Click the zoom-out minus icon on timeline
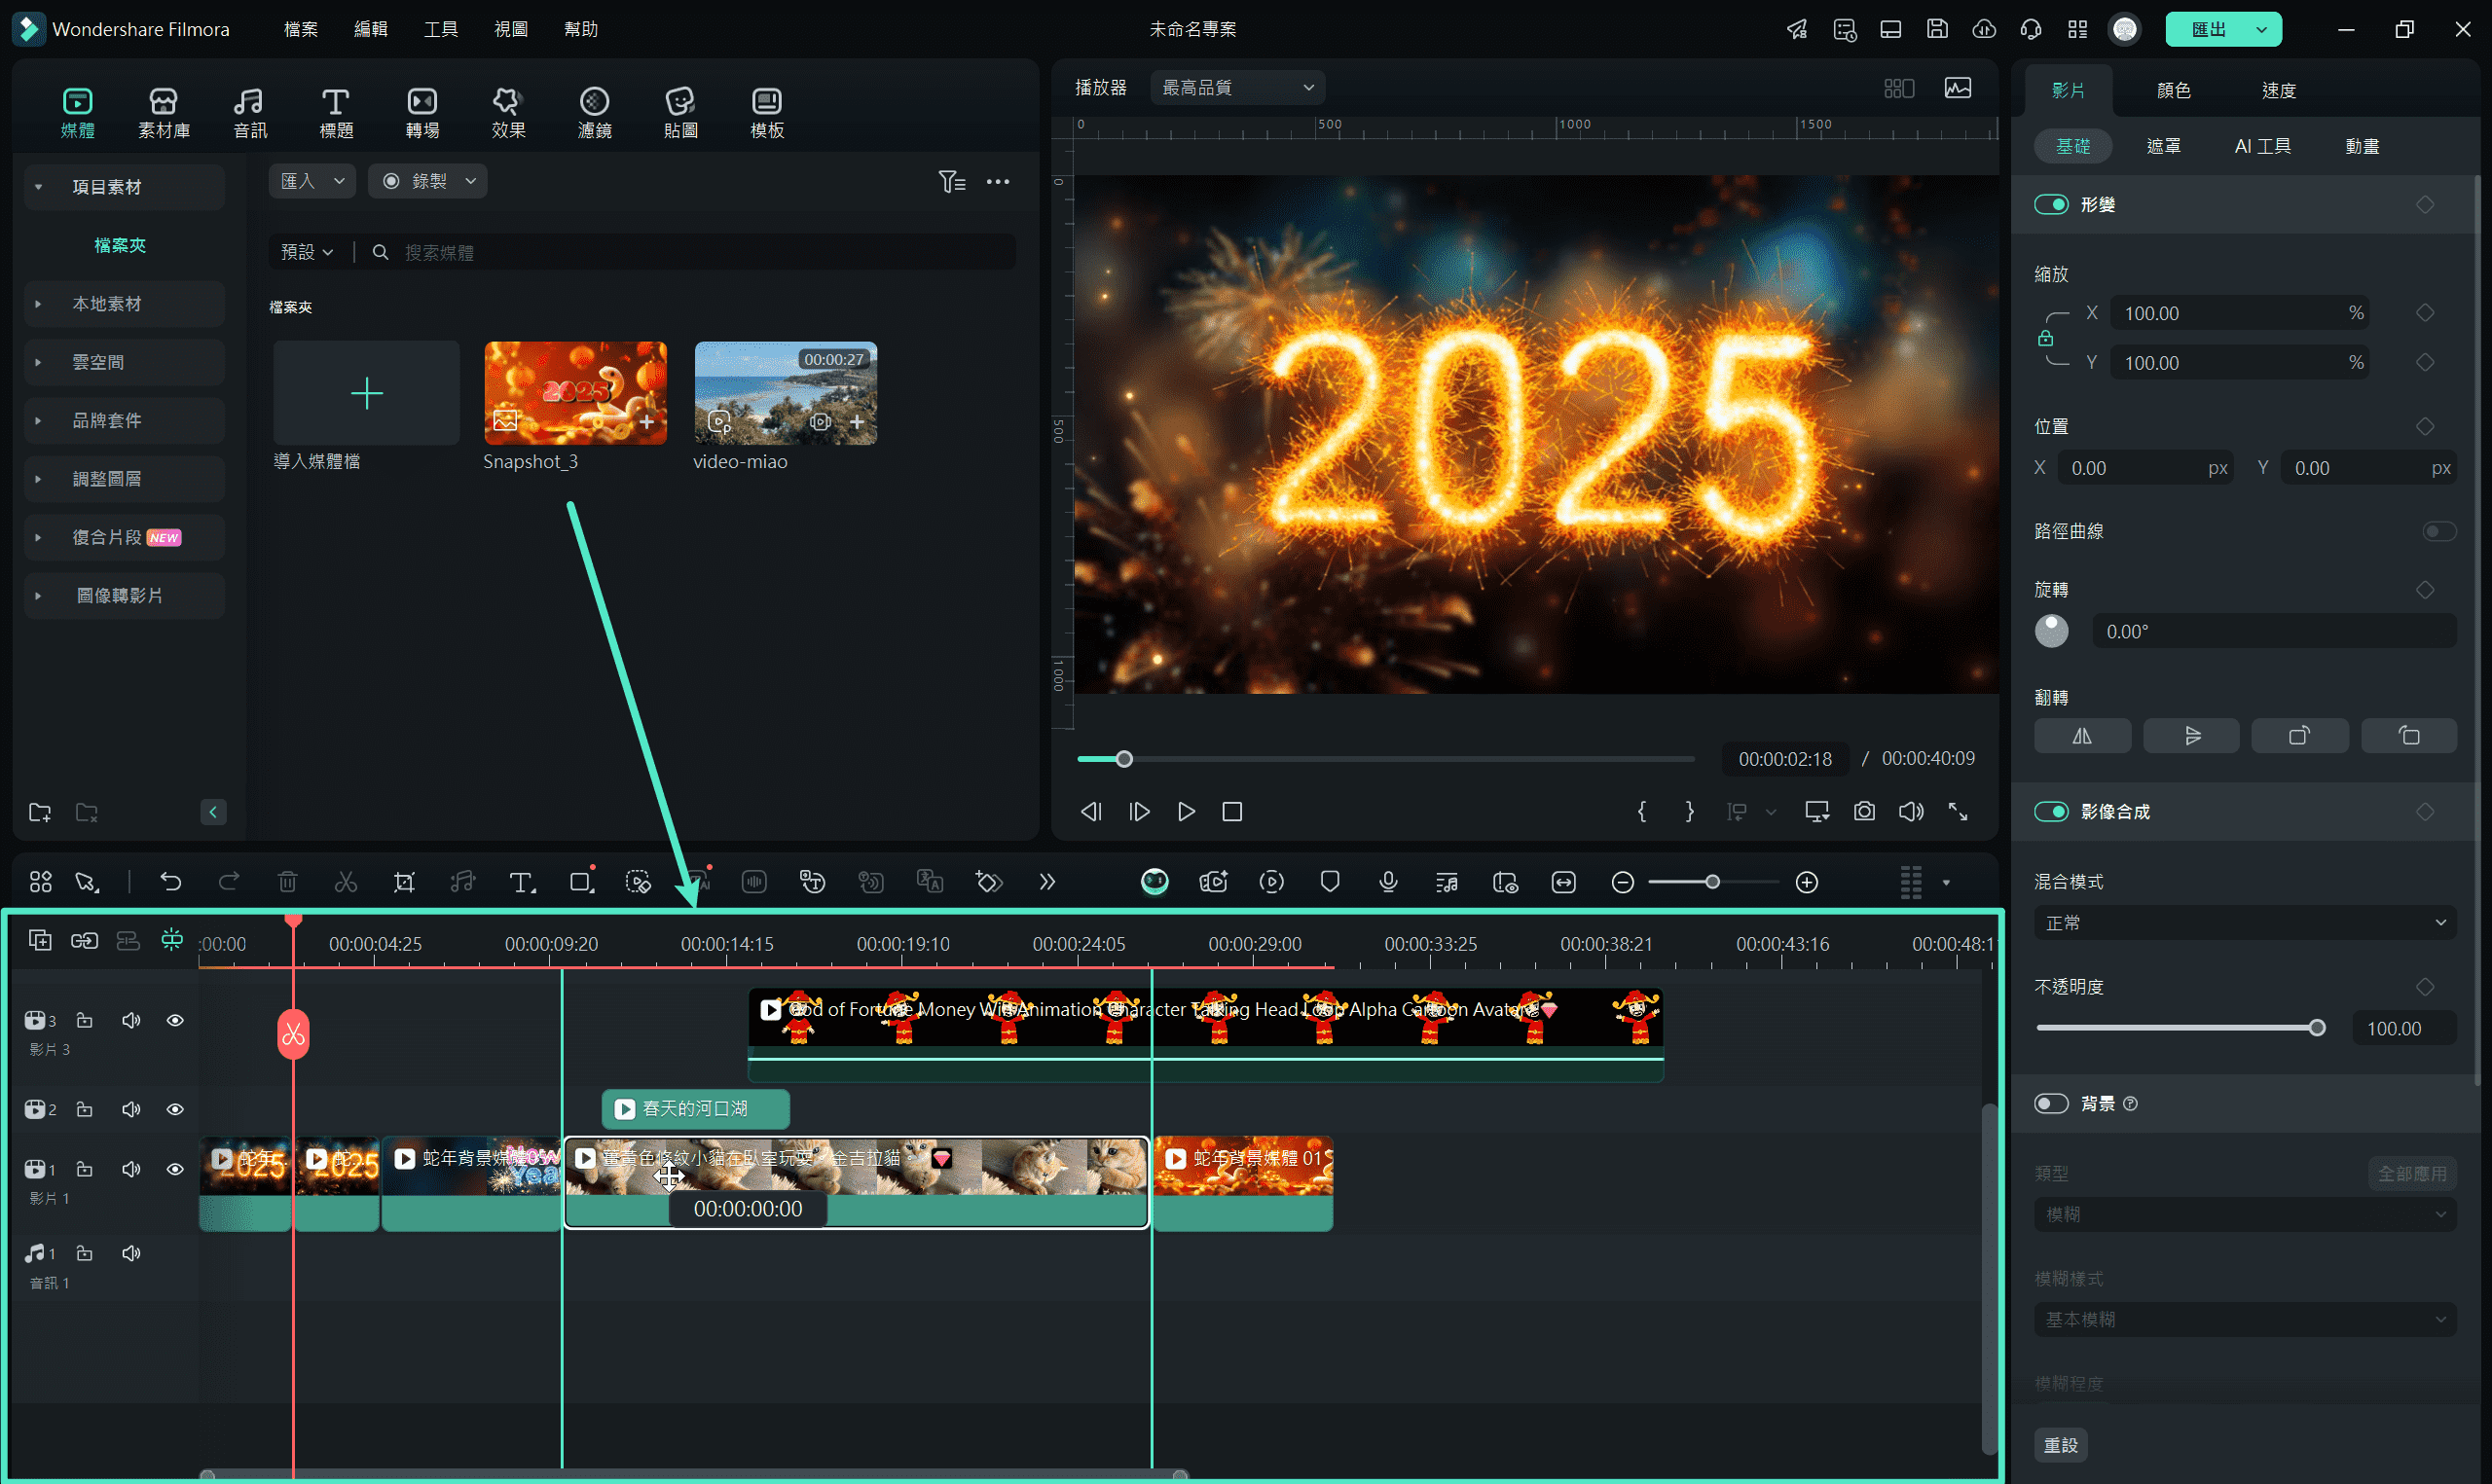Screen dimensions: 2492x1484 (1623, 882)
